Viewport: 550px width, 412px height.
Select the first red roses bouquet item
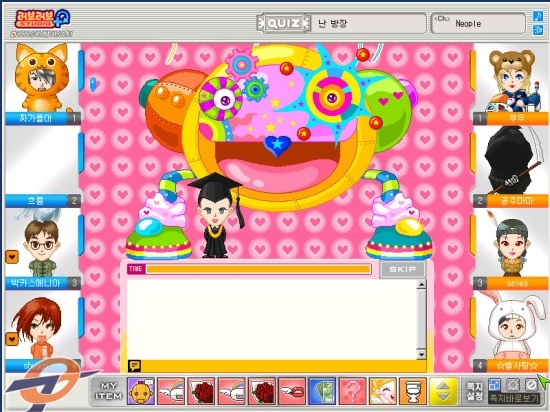coord(201,391)
